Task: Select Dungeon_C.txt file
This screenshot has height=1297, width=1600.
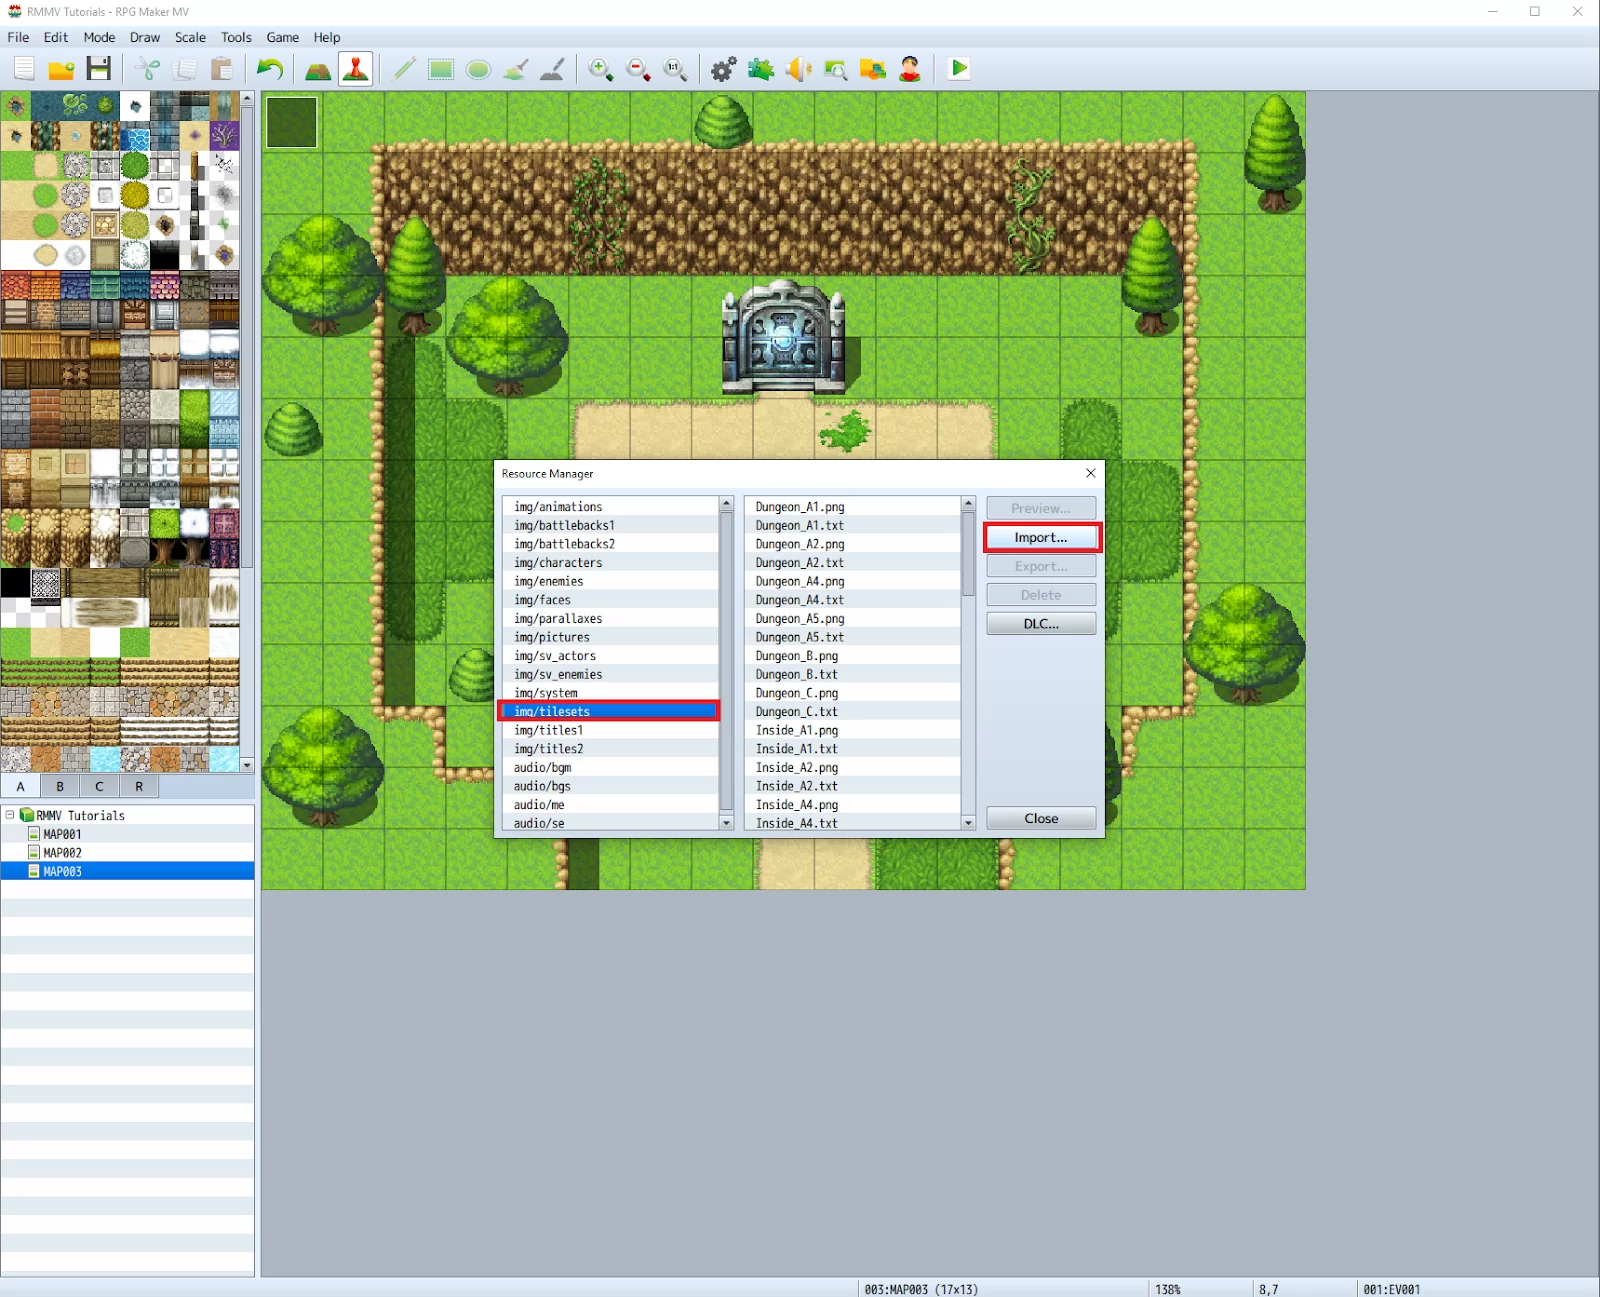Action: [852, 711]
